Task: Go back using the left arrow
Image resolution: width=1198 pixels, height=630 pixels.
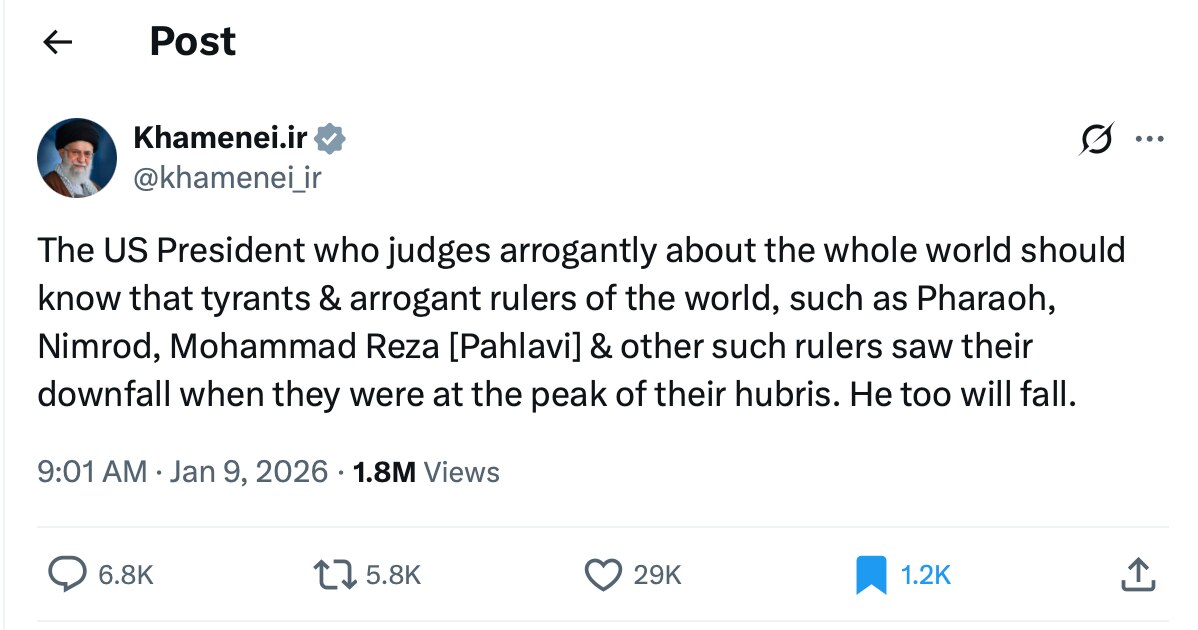Action: click(x=58, y=42)
